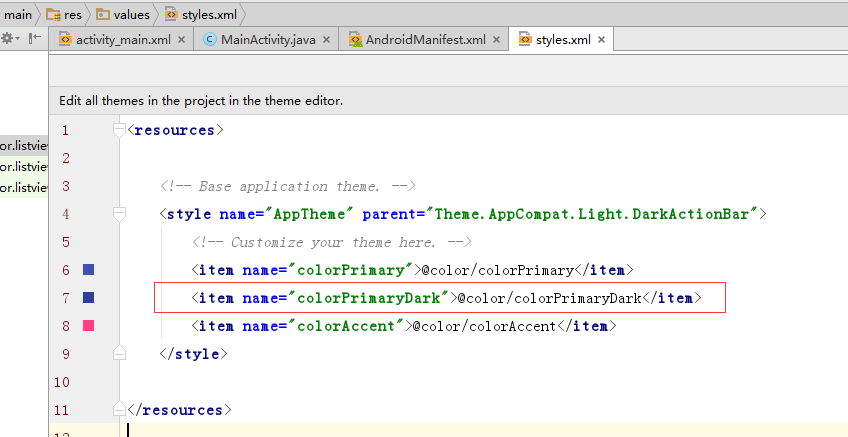Open the colorPrimaryDark gutter color swatch
Image resolution: width=848 pixels, height=437 pixels.
pyautogui.click(x=89, y=297)
